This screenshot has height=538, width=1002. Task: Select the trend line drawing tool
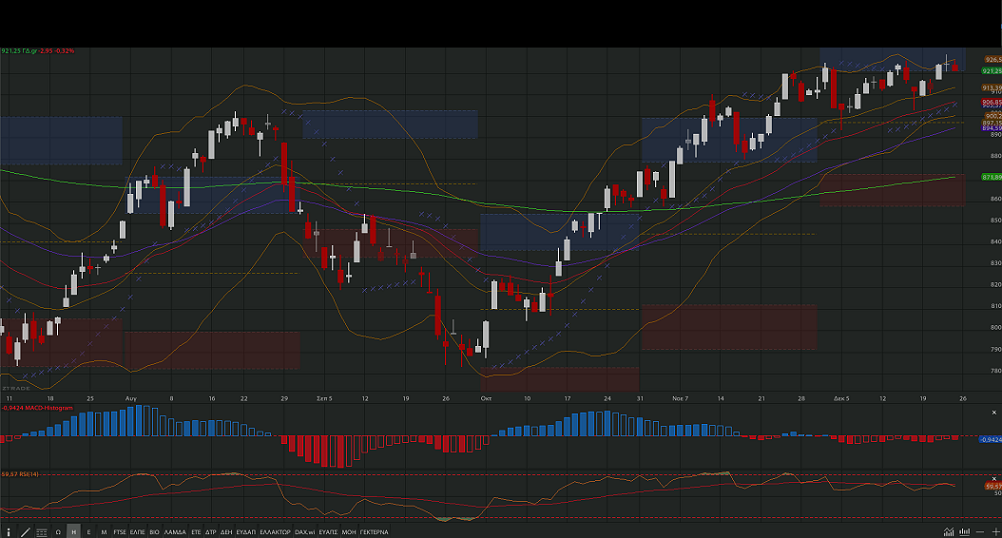(x=26, y=532)
